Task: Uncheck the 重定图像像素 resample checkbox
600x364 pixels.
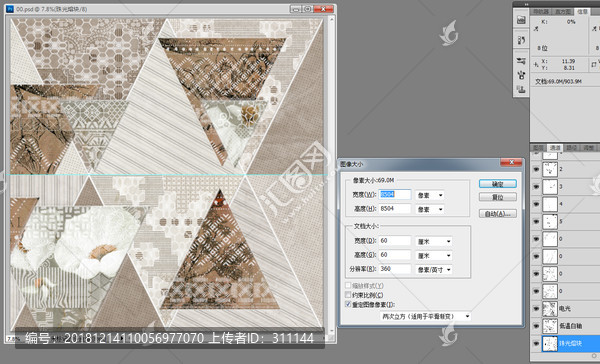Action: click(x=348, y=304)
